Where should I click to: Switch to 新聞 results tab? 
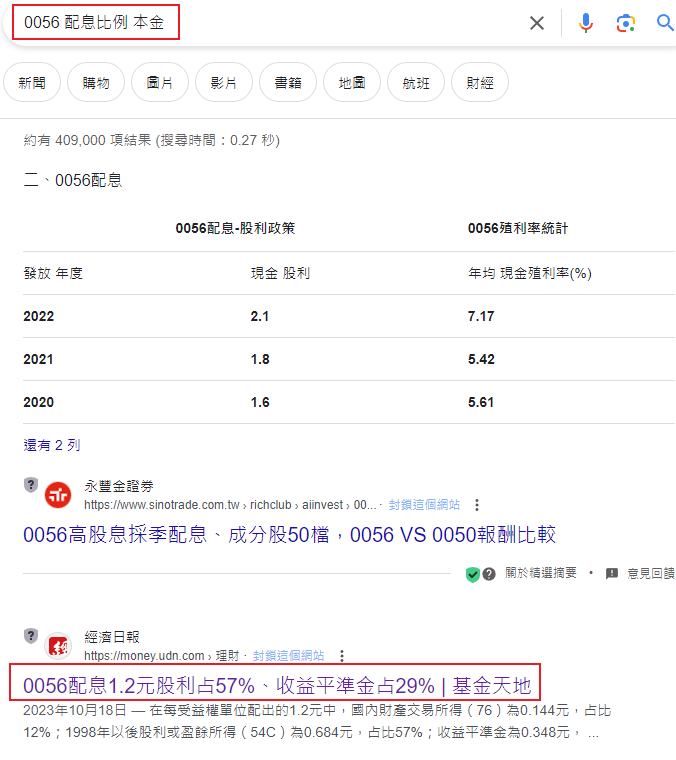[x=32, y=83]
